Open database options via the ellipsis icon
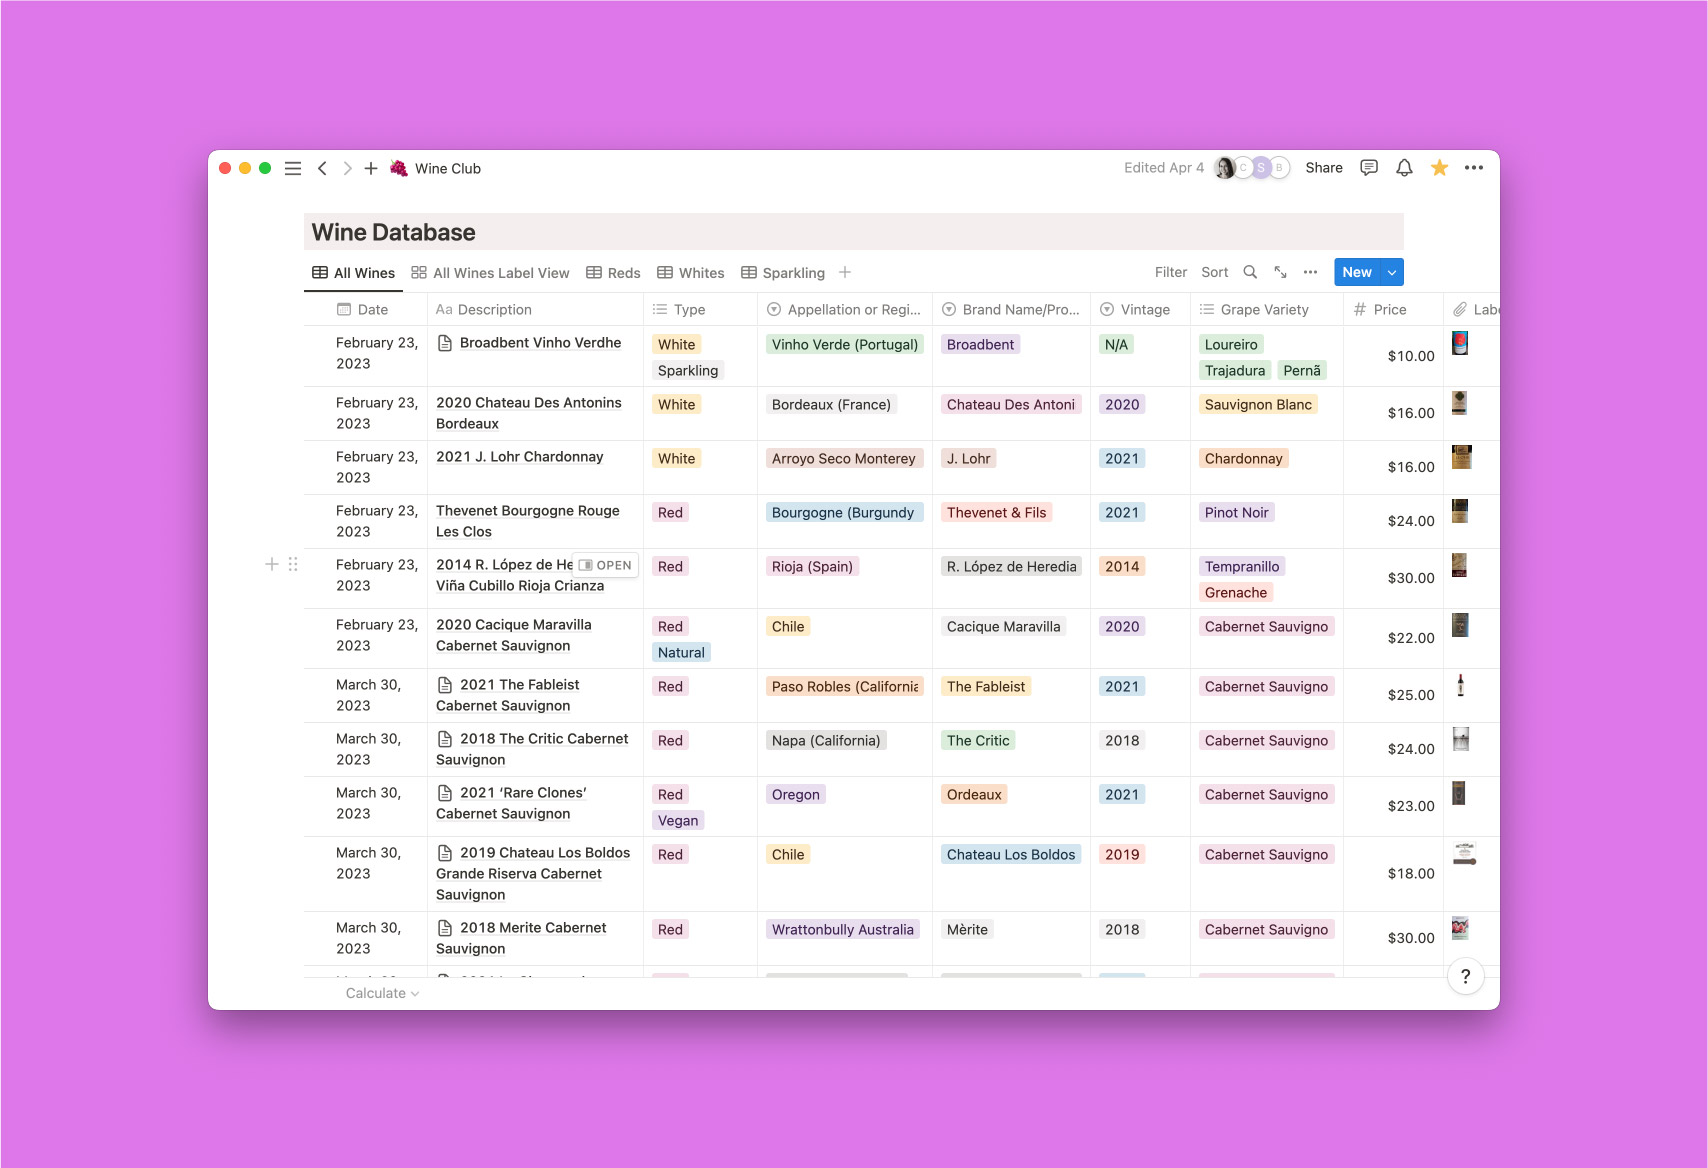The height and width of the screenshot is (1168, 1708). [x=1311, y=271]
